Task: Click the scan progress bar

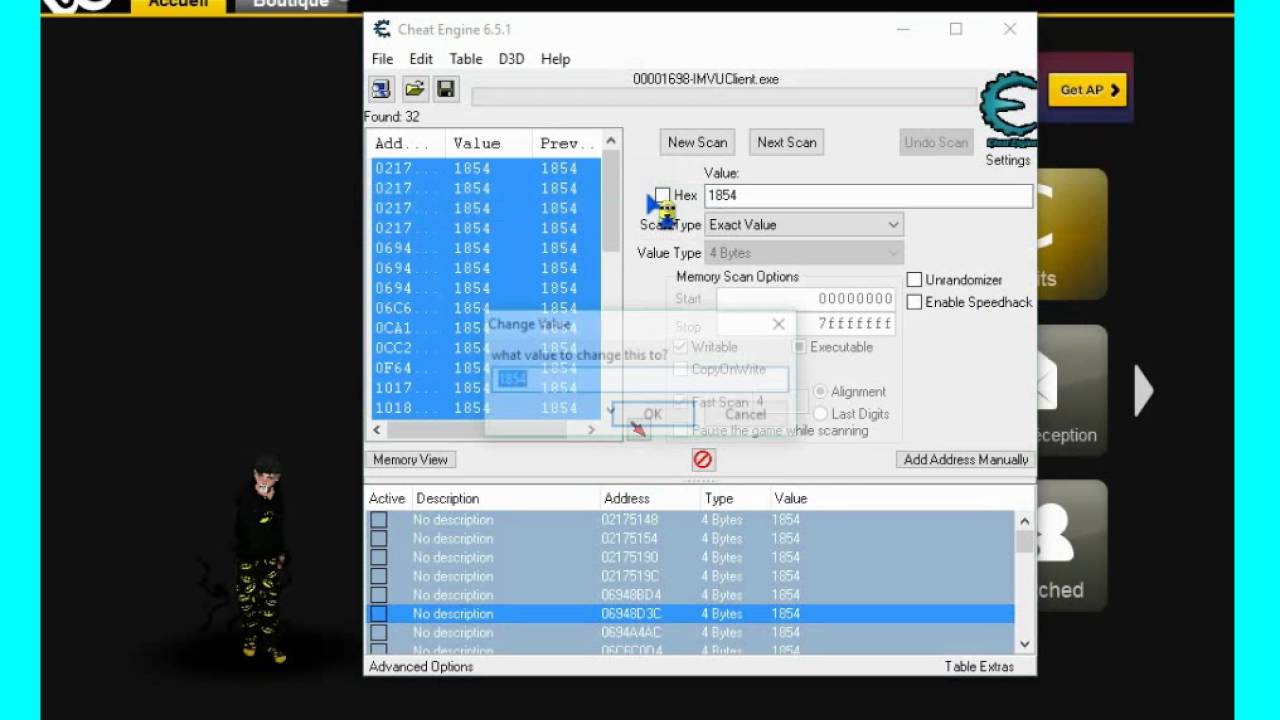Action: 724,97
